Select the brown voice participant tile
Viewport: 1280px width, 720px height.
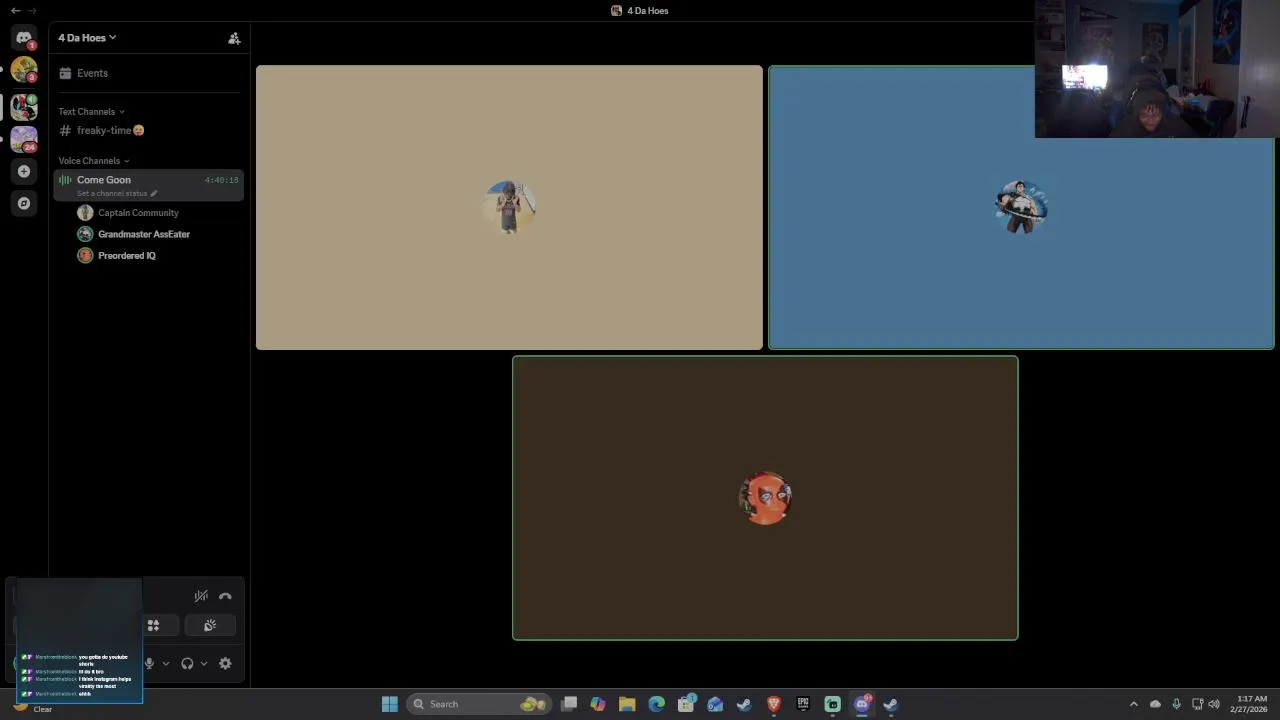[x=765, y=498]
